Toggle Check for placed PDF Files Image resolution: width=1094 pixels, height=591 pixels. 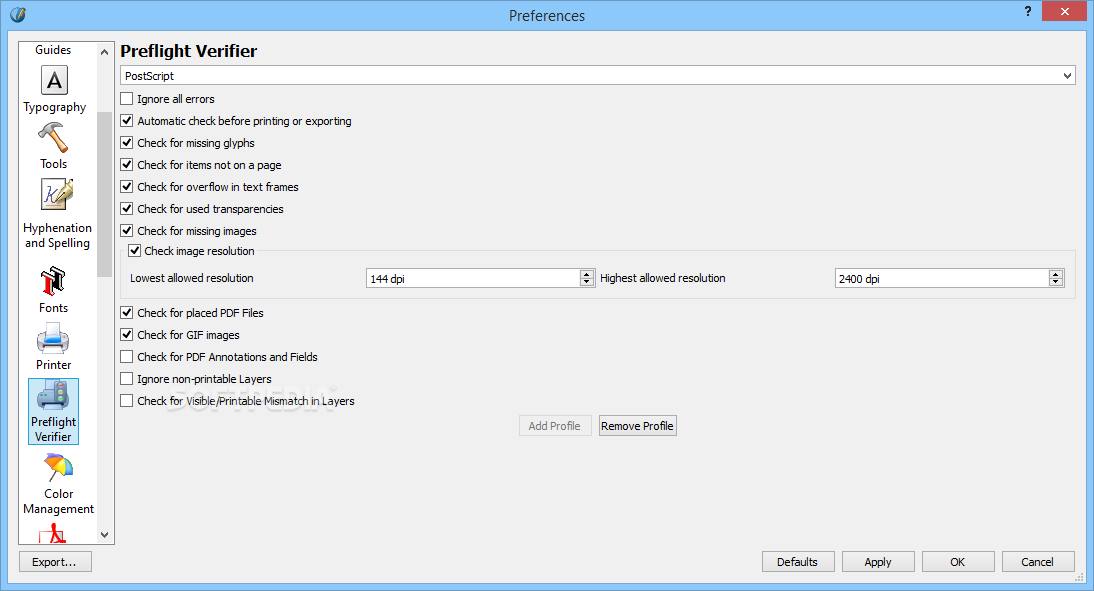(126, 313)
